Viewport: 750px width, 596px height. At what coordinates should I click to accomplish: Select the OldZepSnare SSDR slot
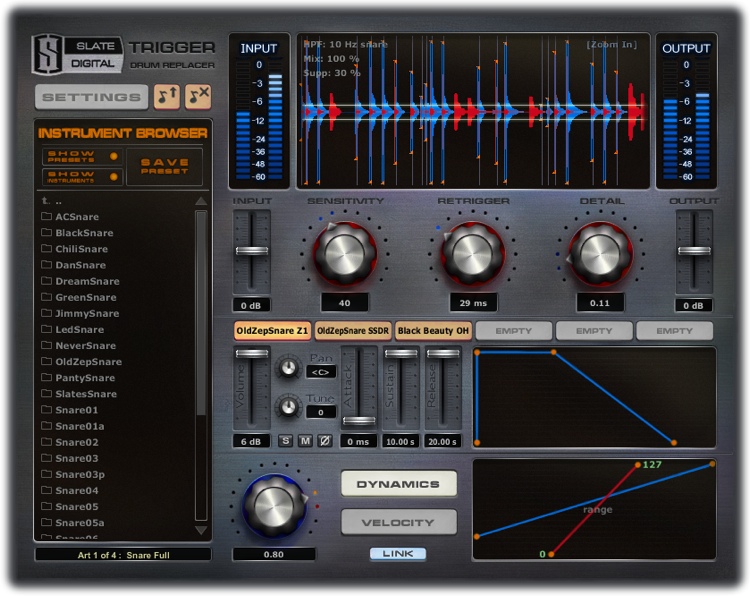pyautogui.click(x=353, y=331)
